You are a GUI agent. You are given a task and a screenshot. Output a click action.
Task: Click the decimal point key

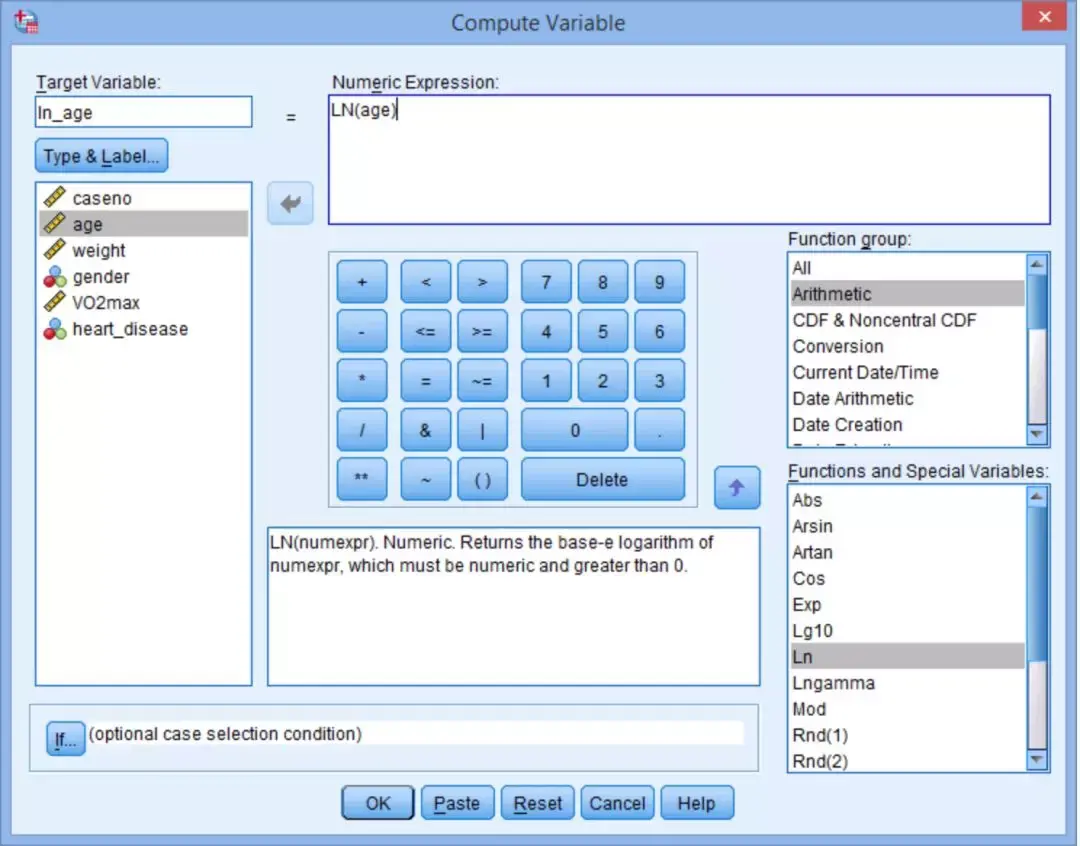tap(659, 430)
